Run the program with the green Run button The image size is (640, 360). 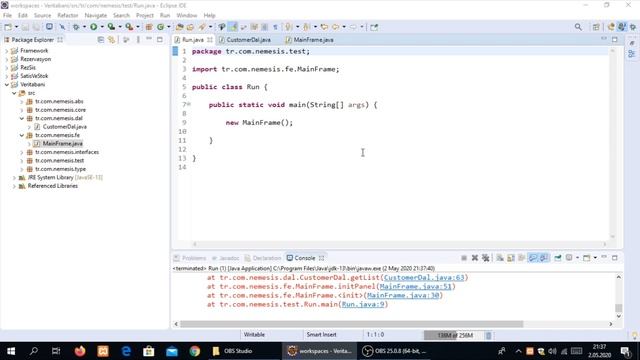coord(93,27)
